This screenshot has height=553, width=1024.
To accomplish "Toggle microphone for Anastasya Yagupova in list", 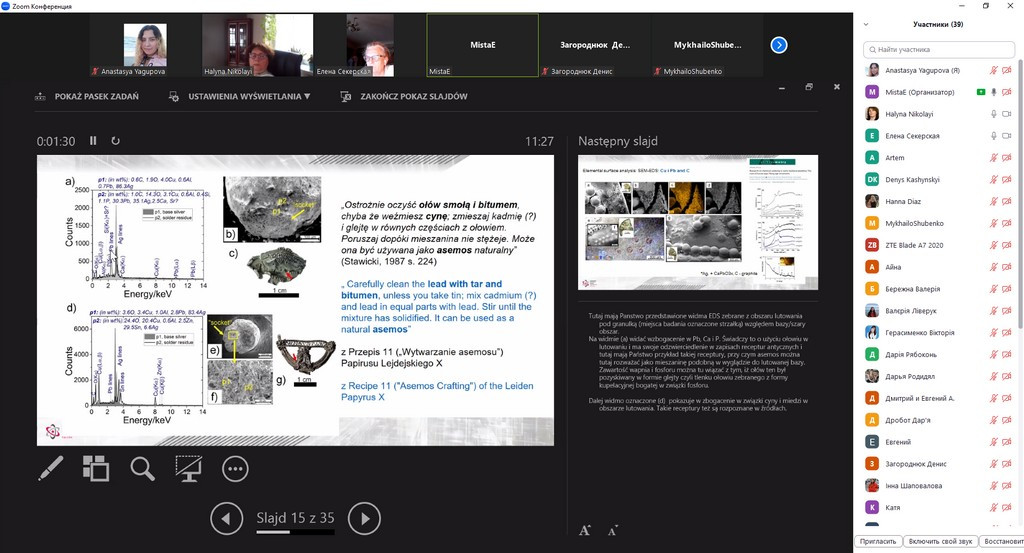I will click(994, 70).
